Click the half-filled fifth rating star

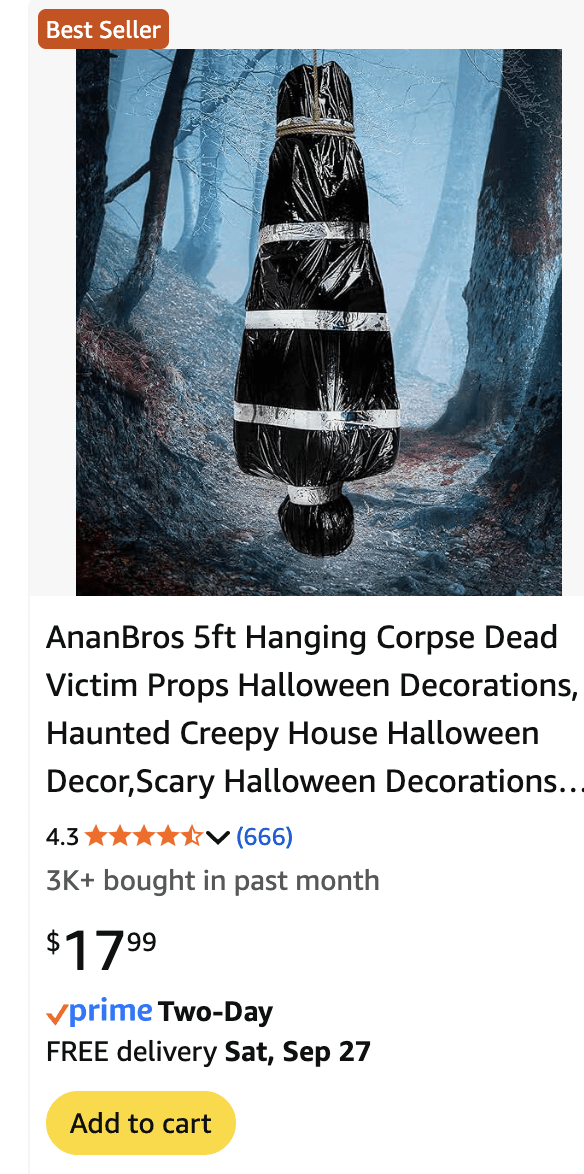coord(191,836)
